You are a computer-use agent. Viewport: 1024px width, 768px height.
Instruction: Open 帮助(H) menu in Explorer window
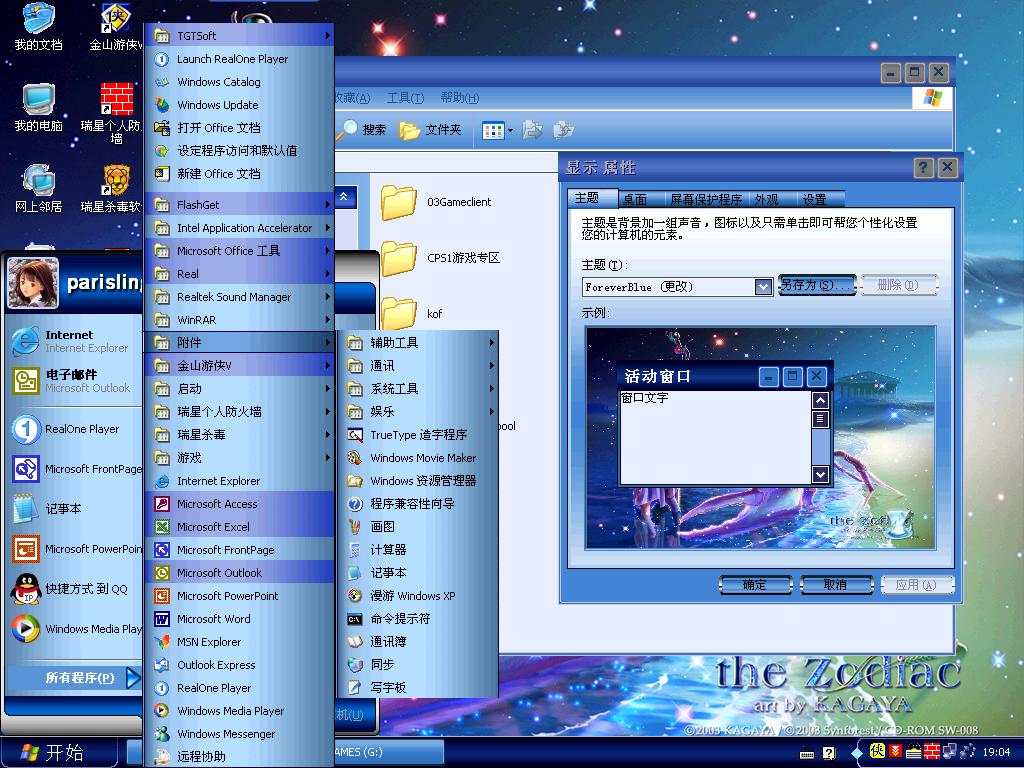click(459, 98)
